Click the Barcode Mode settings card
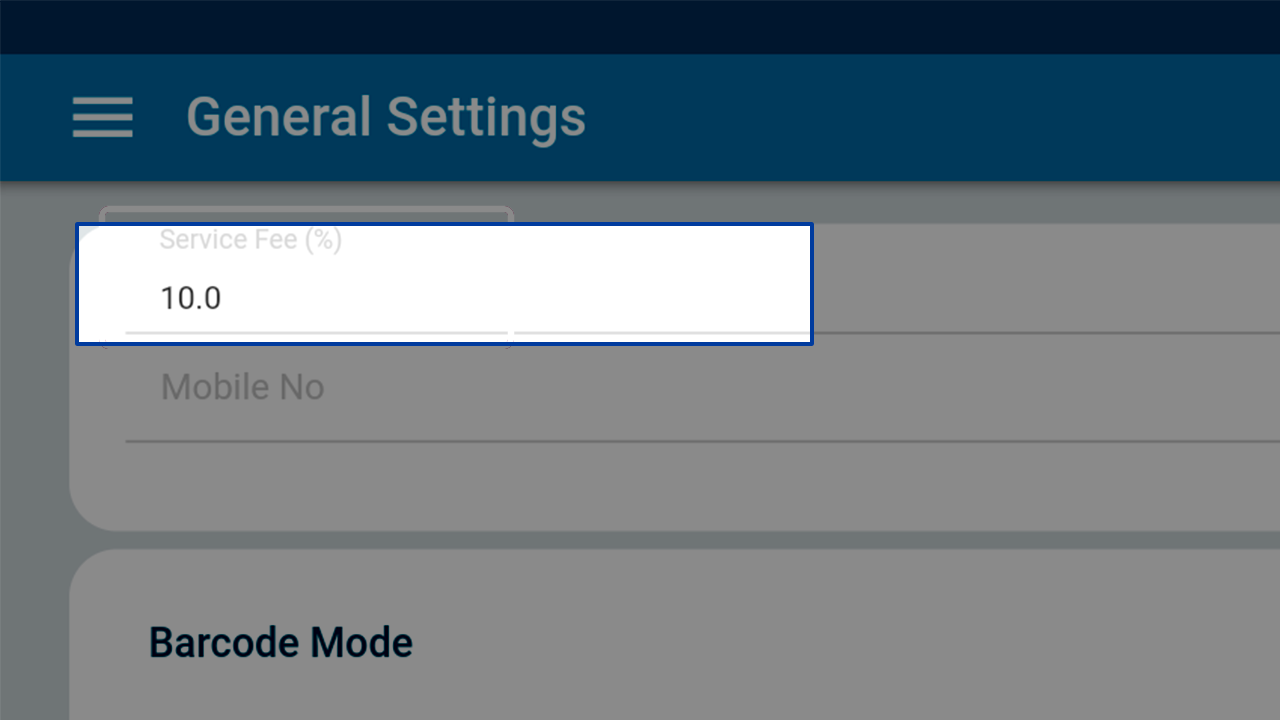The image size is (1280, 720). pos(675,635)
